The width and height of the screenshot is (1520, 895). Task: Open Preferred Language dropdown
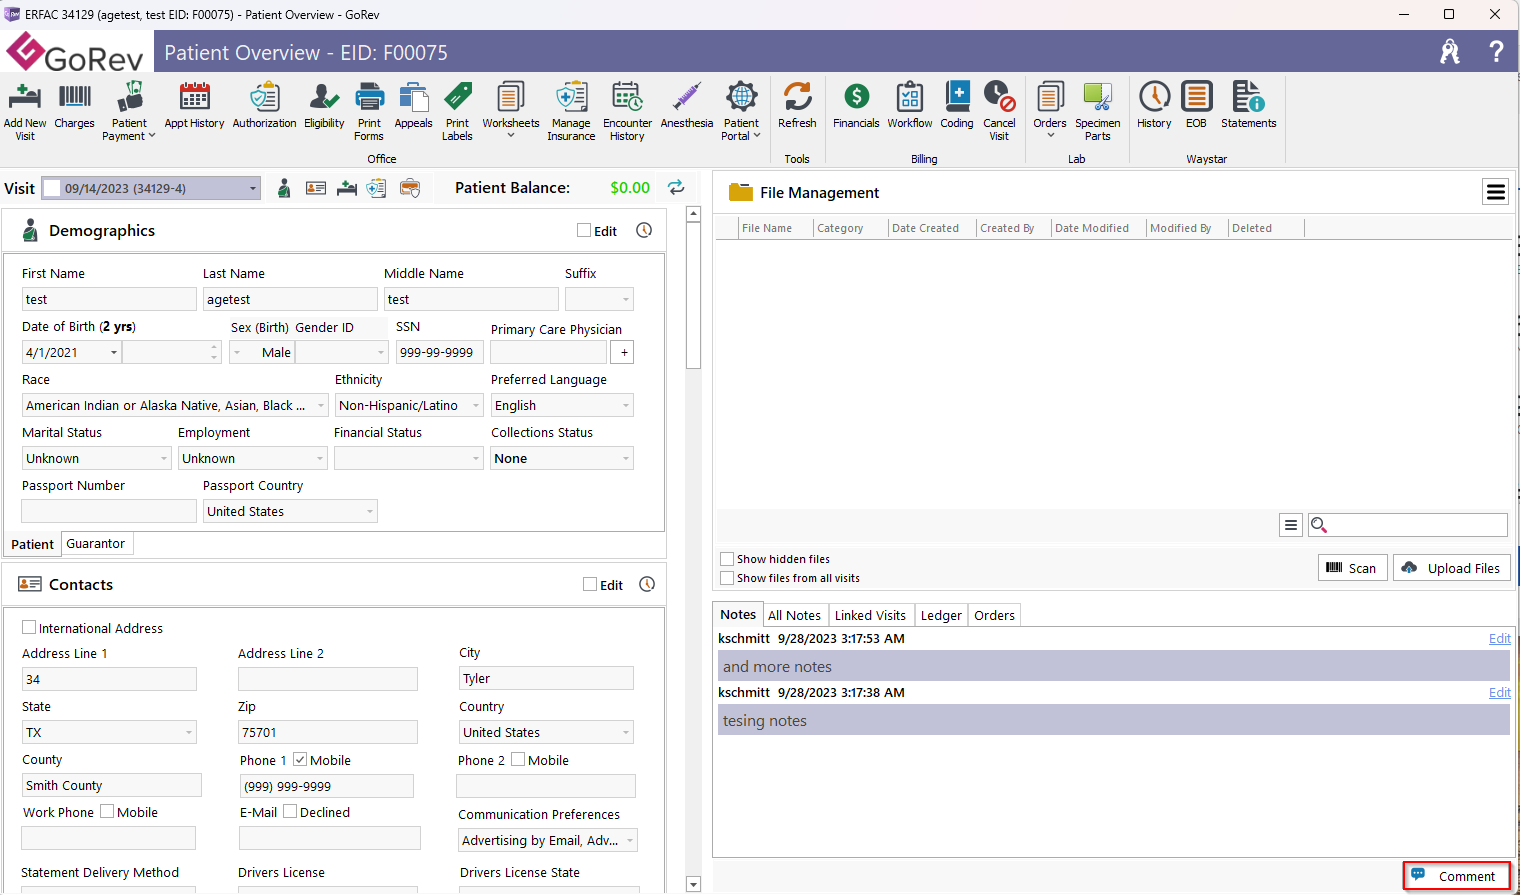pos(626,405)
